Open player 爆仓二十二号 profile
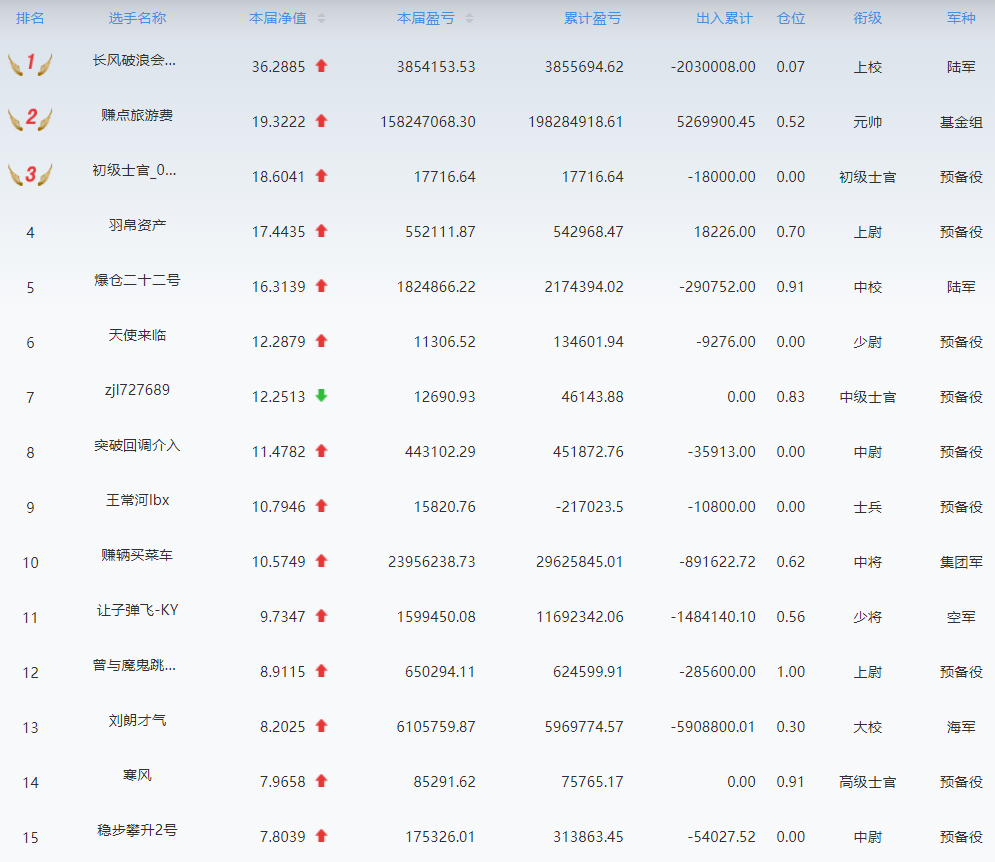Screen dimensions: 995x862 click(137, 281)
